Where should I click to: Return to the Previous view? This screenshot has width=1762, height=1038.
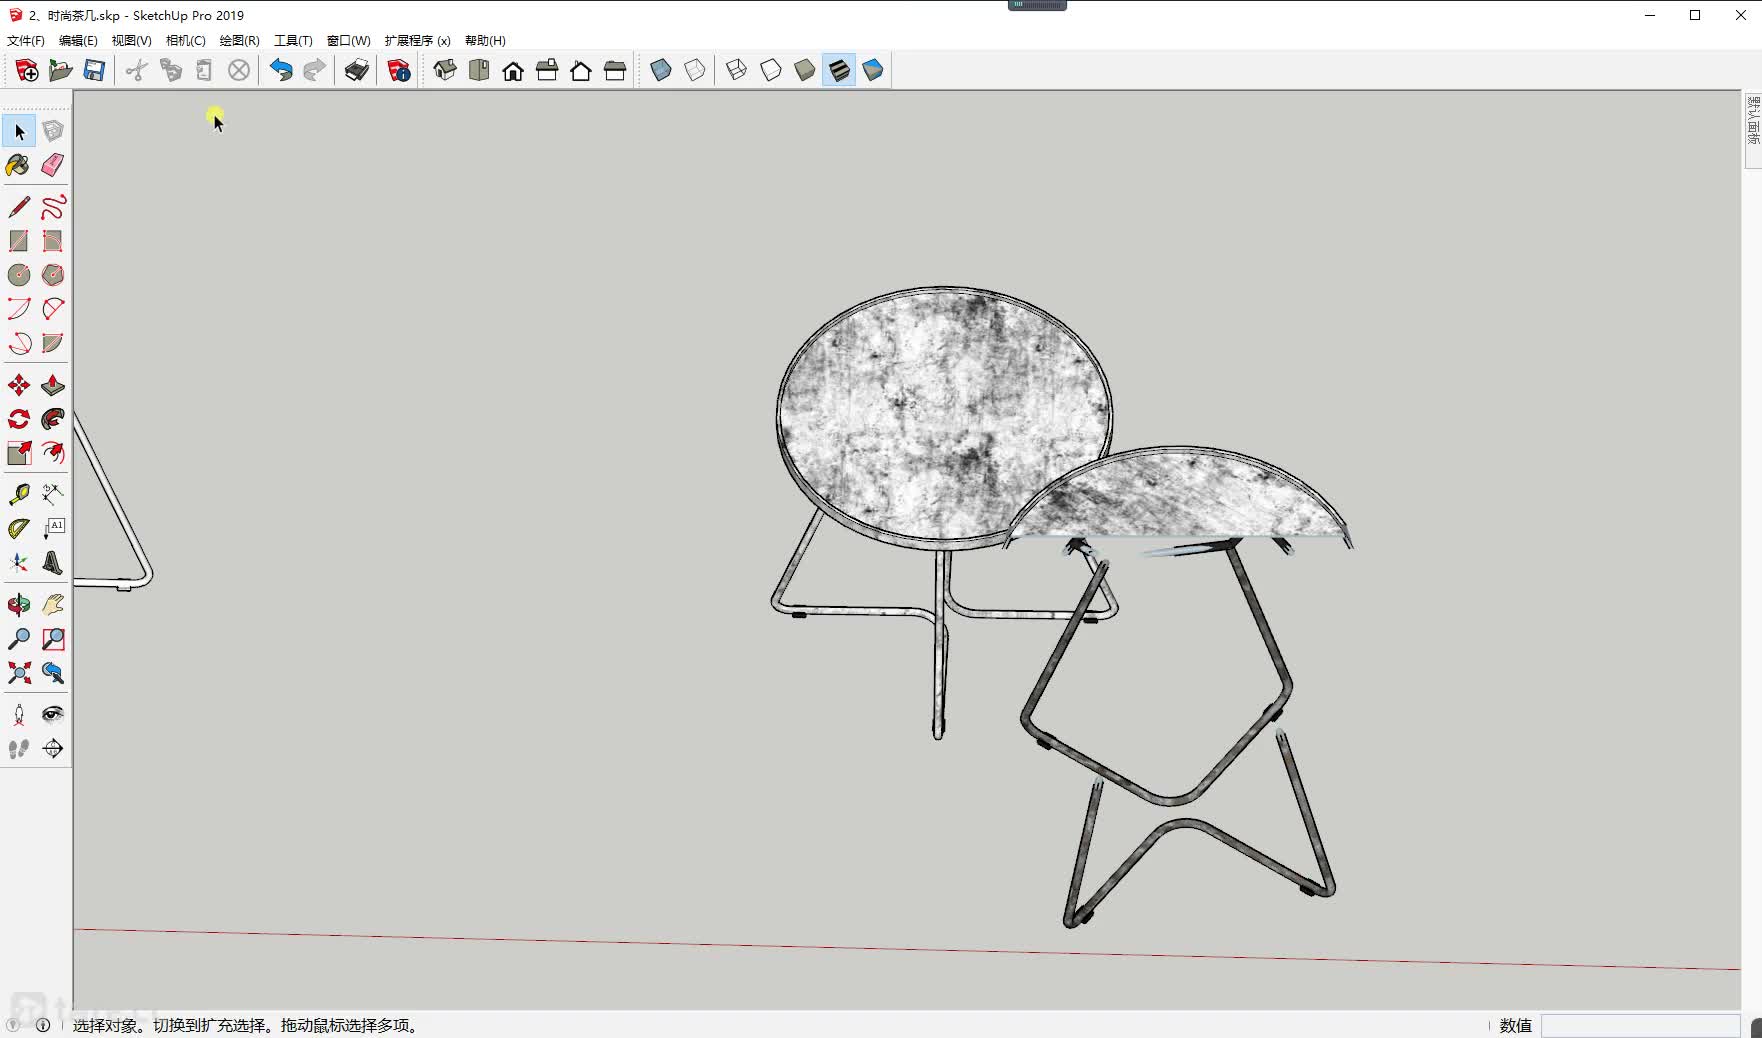(x=53, y=673)
